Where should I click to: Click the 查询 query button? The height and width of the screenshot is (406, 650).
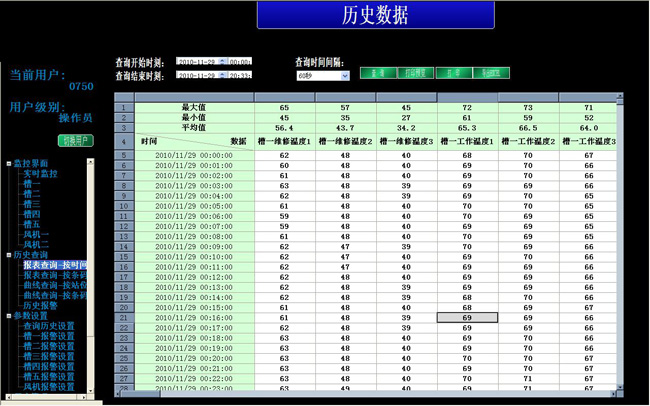(378, 73)
